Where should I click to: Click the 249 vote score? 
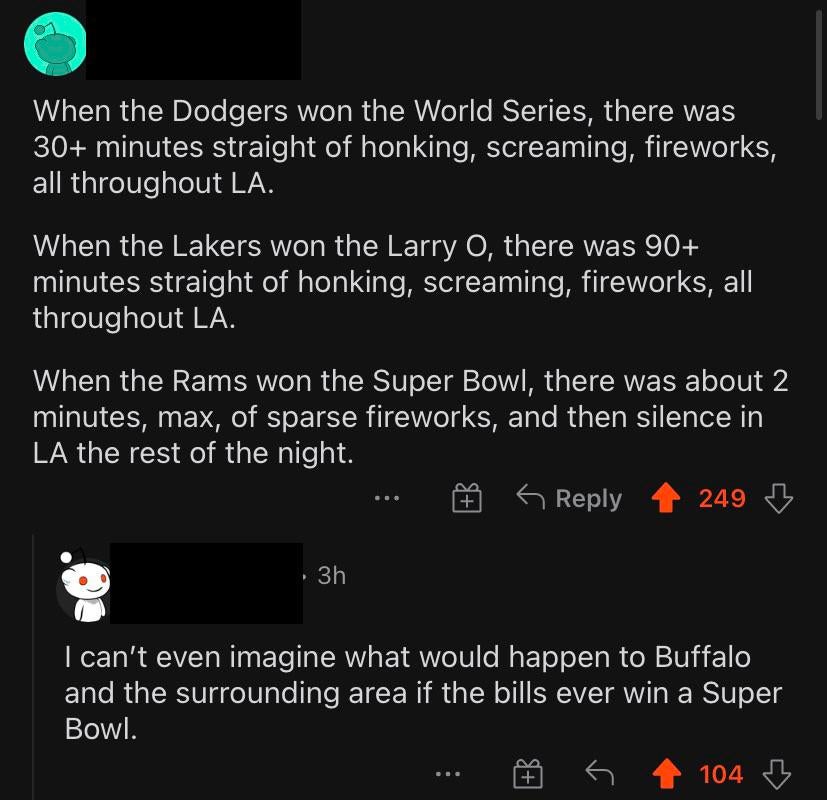pyautogui.click(x=722, y=498)
